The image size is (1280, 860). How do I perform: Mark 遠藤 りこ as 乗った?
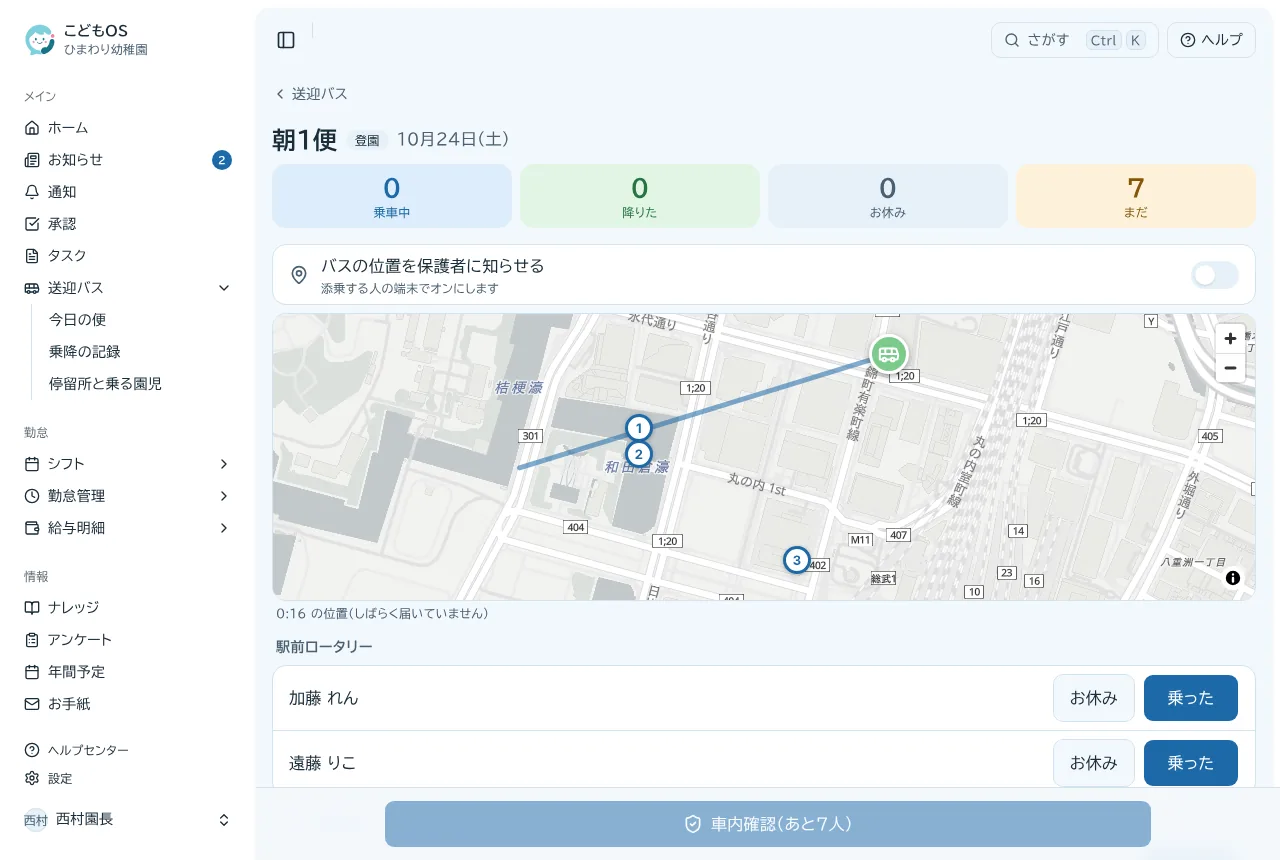pyautogui.click(x=1190, y=763)
